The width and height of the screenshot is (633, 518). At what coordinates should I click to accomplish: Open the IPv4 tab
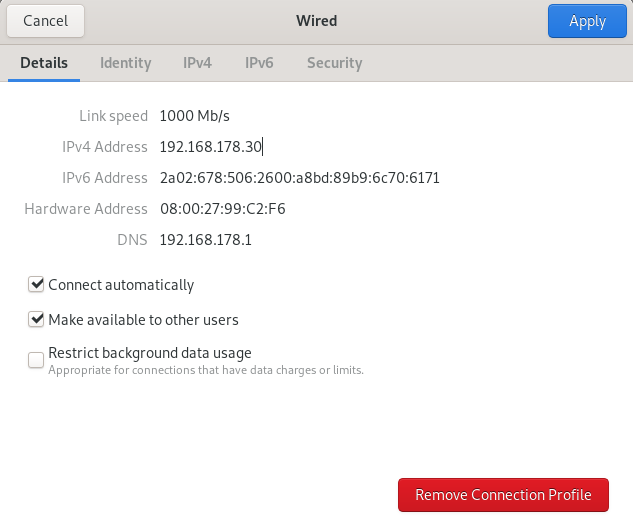click(x=197, y=63)
